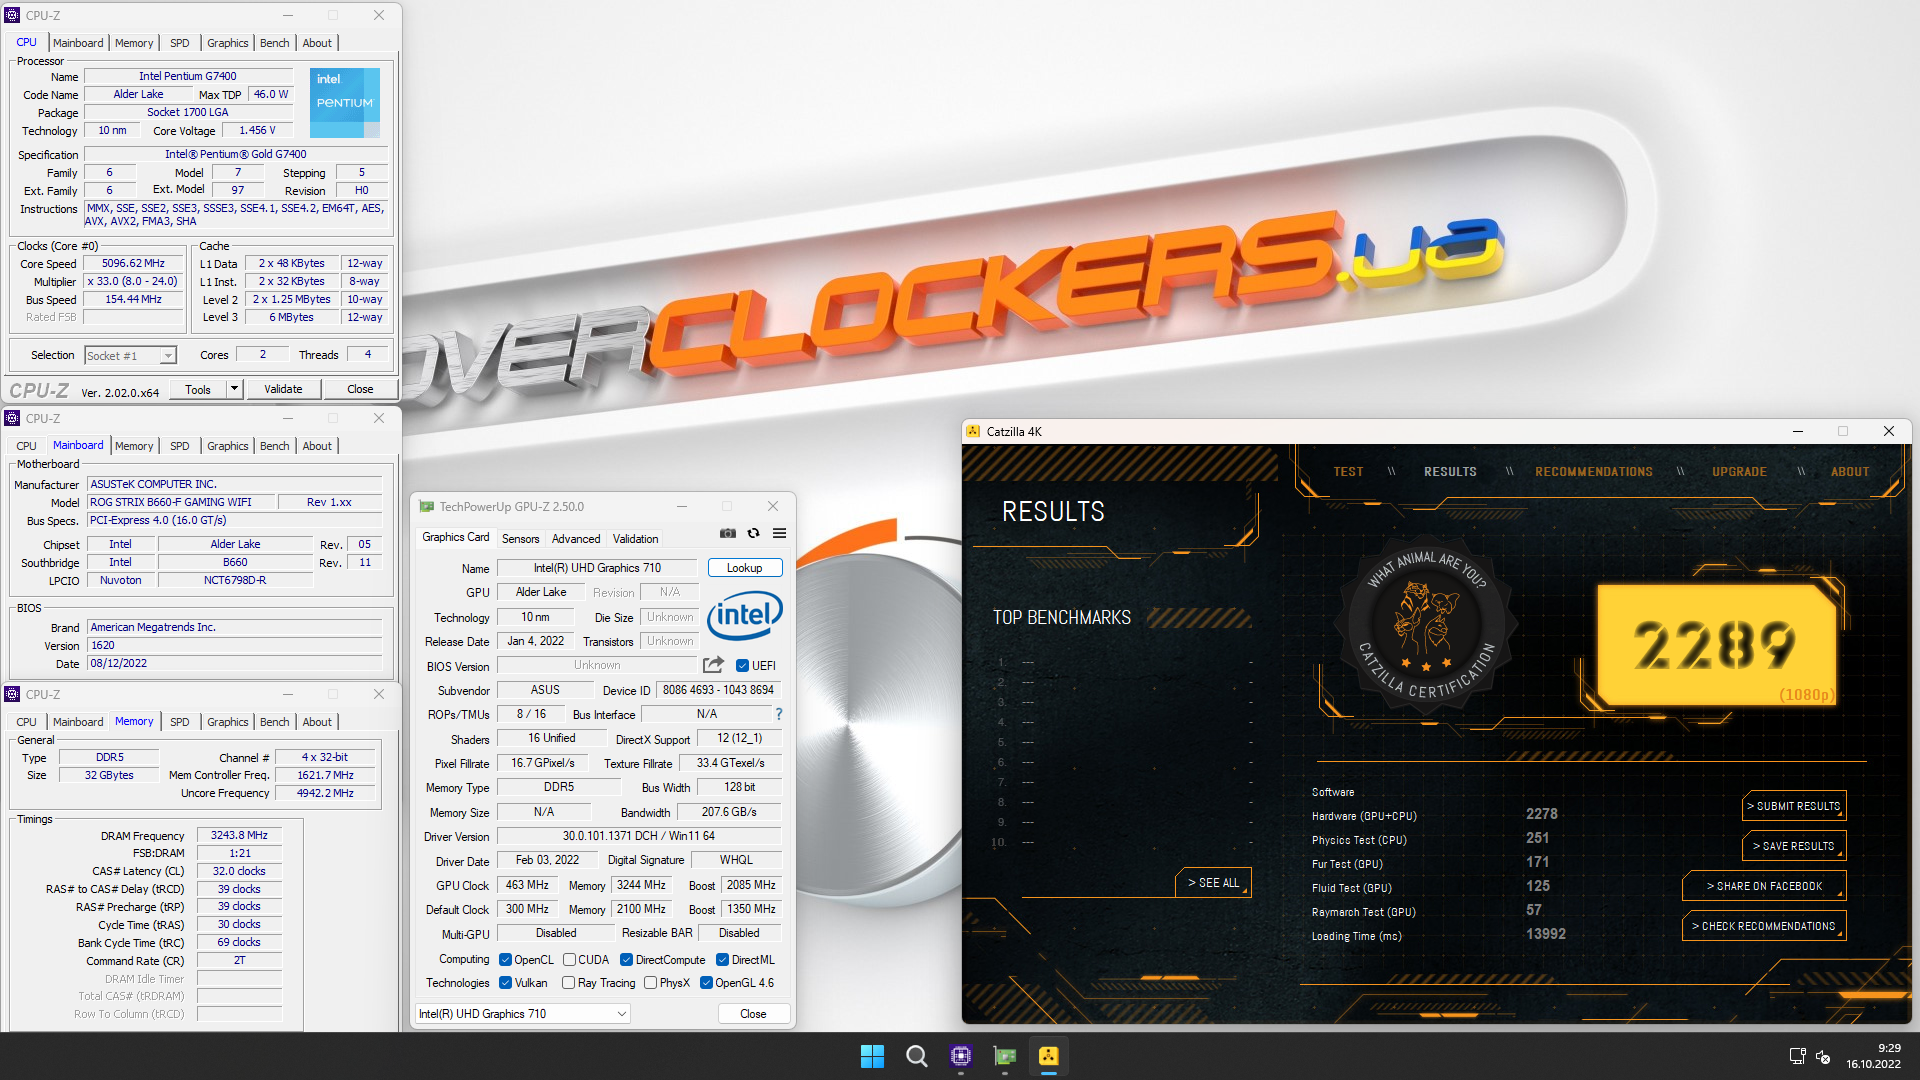Click the Driver Version field in GPU-Z

[x=638, y=836]
